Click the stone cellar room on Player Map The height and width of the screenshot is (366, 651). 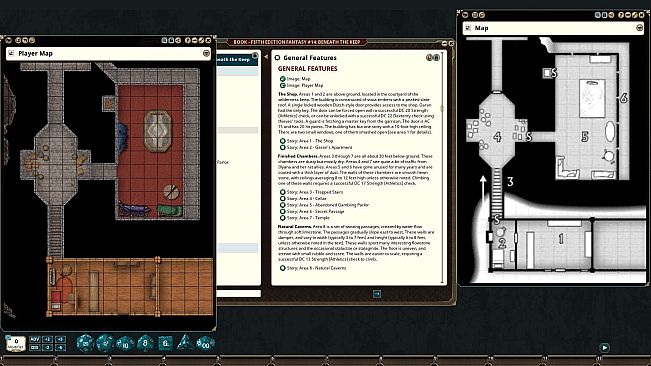coord(55,163)
